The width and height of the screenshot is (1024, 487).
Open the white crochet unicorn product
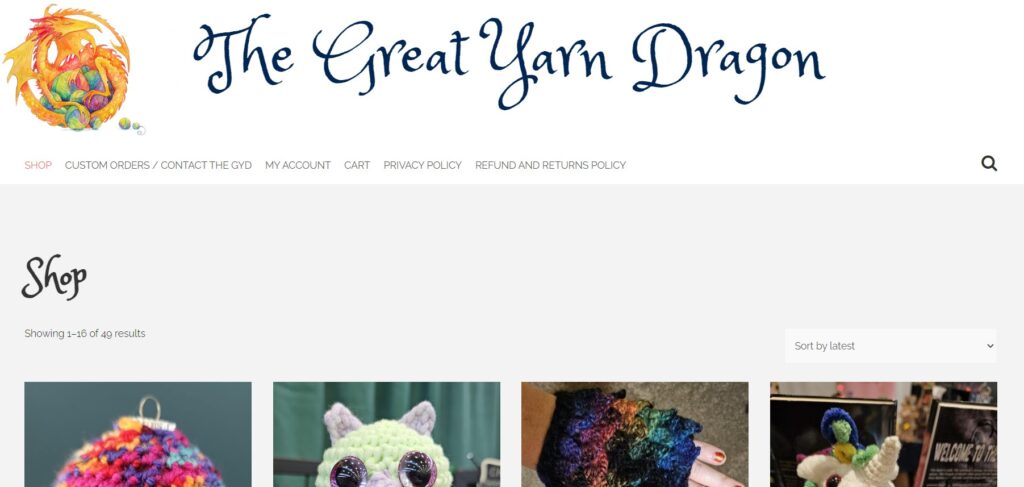[x=884, y=435]
